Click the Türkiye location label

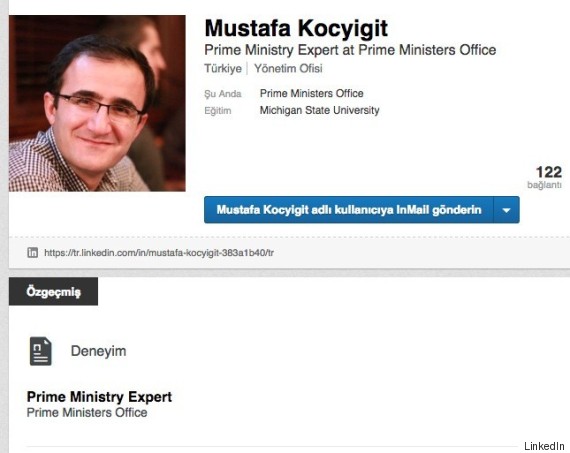223,68
